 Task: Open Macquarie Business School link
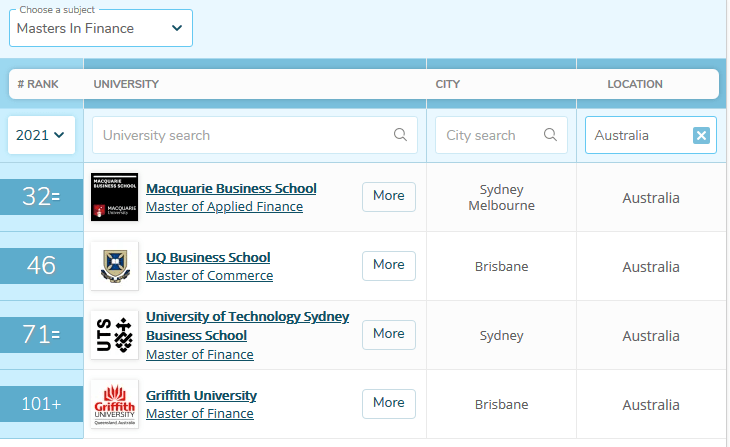[231, 189]
